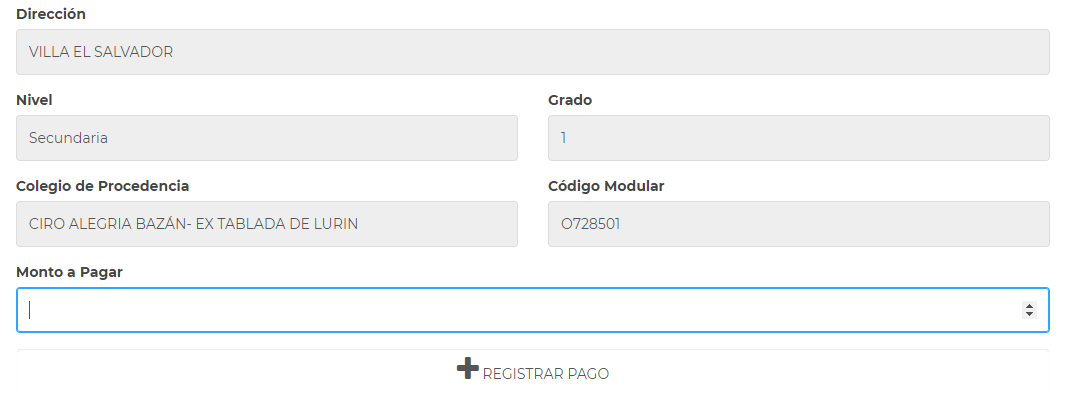Click the Dirección field box
Viewport: 1079px width, 414px height.
(532, 52)
